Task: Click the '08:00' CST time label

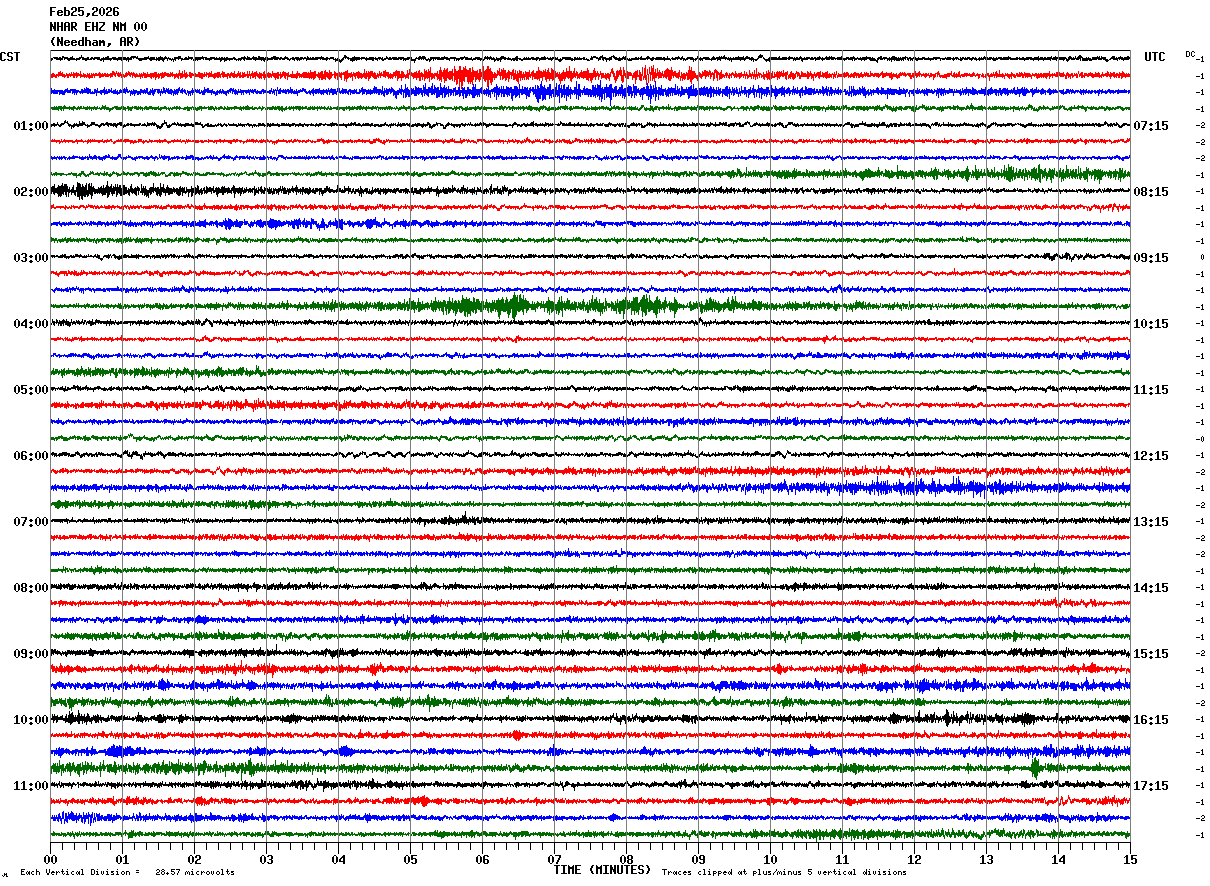Action: tap(31, 588)
